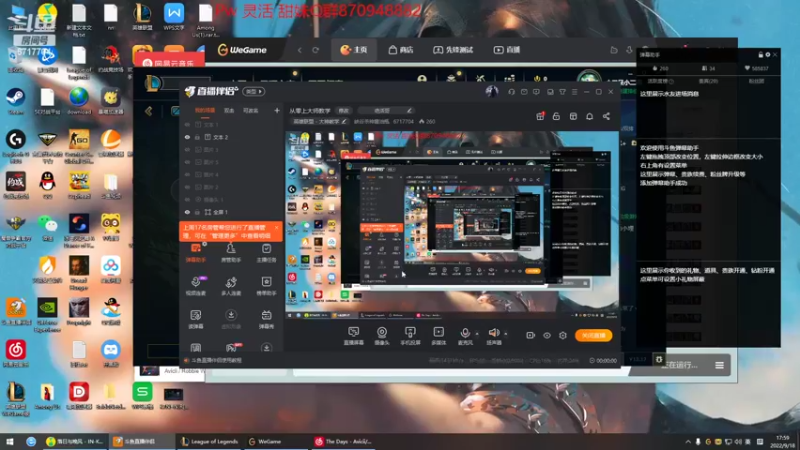Click the user avatar in streaming app title bar
The width and height of the screenshot is (800, 450).
pos(491,91)
